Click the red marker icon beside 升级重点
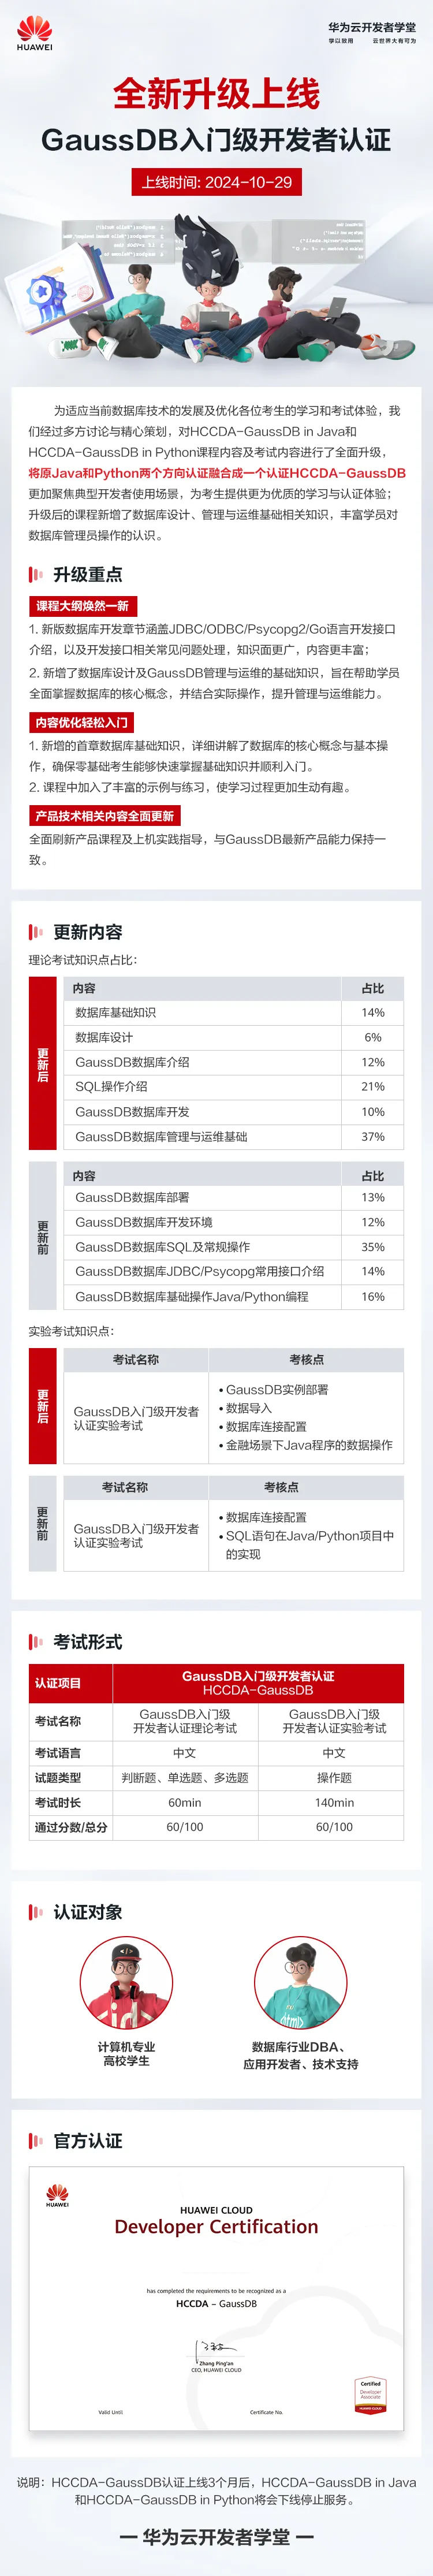The image size is (433, 2576). click(36, 574)
